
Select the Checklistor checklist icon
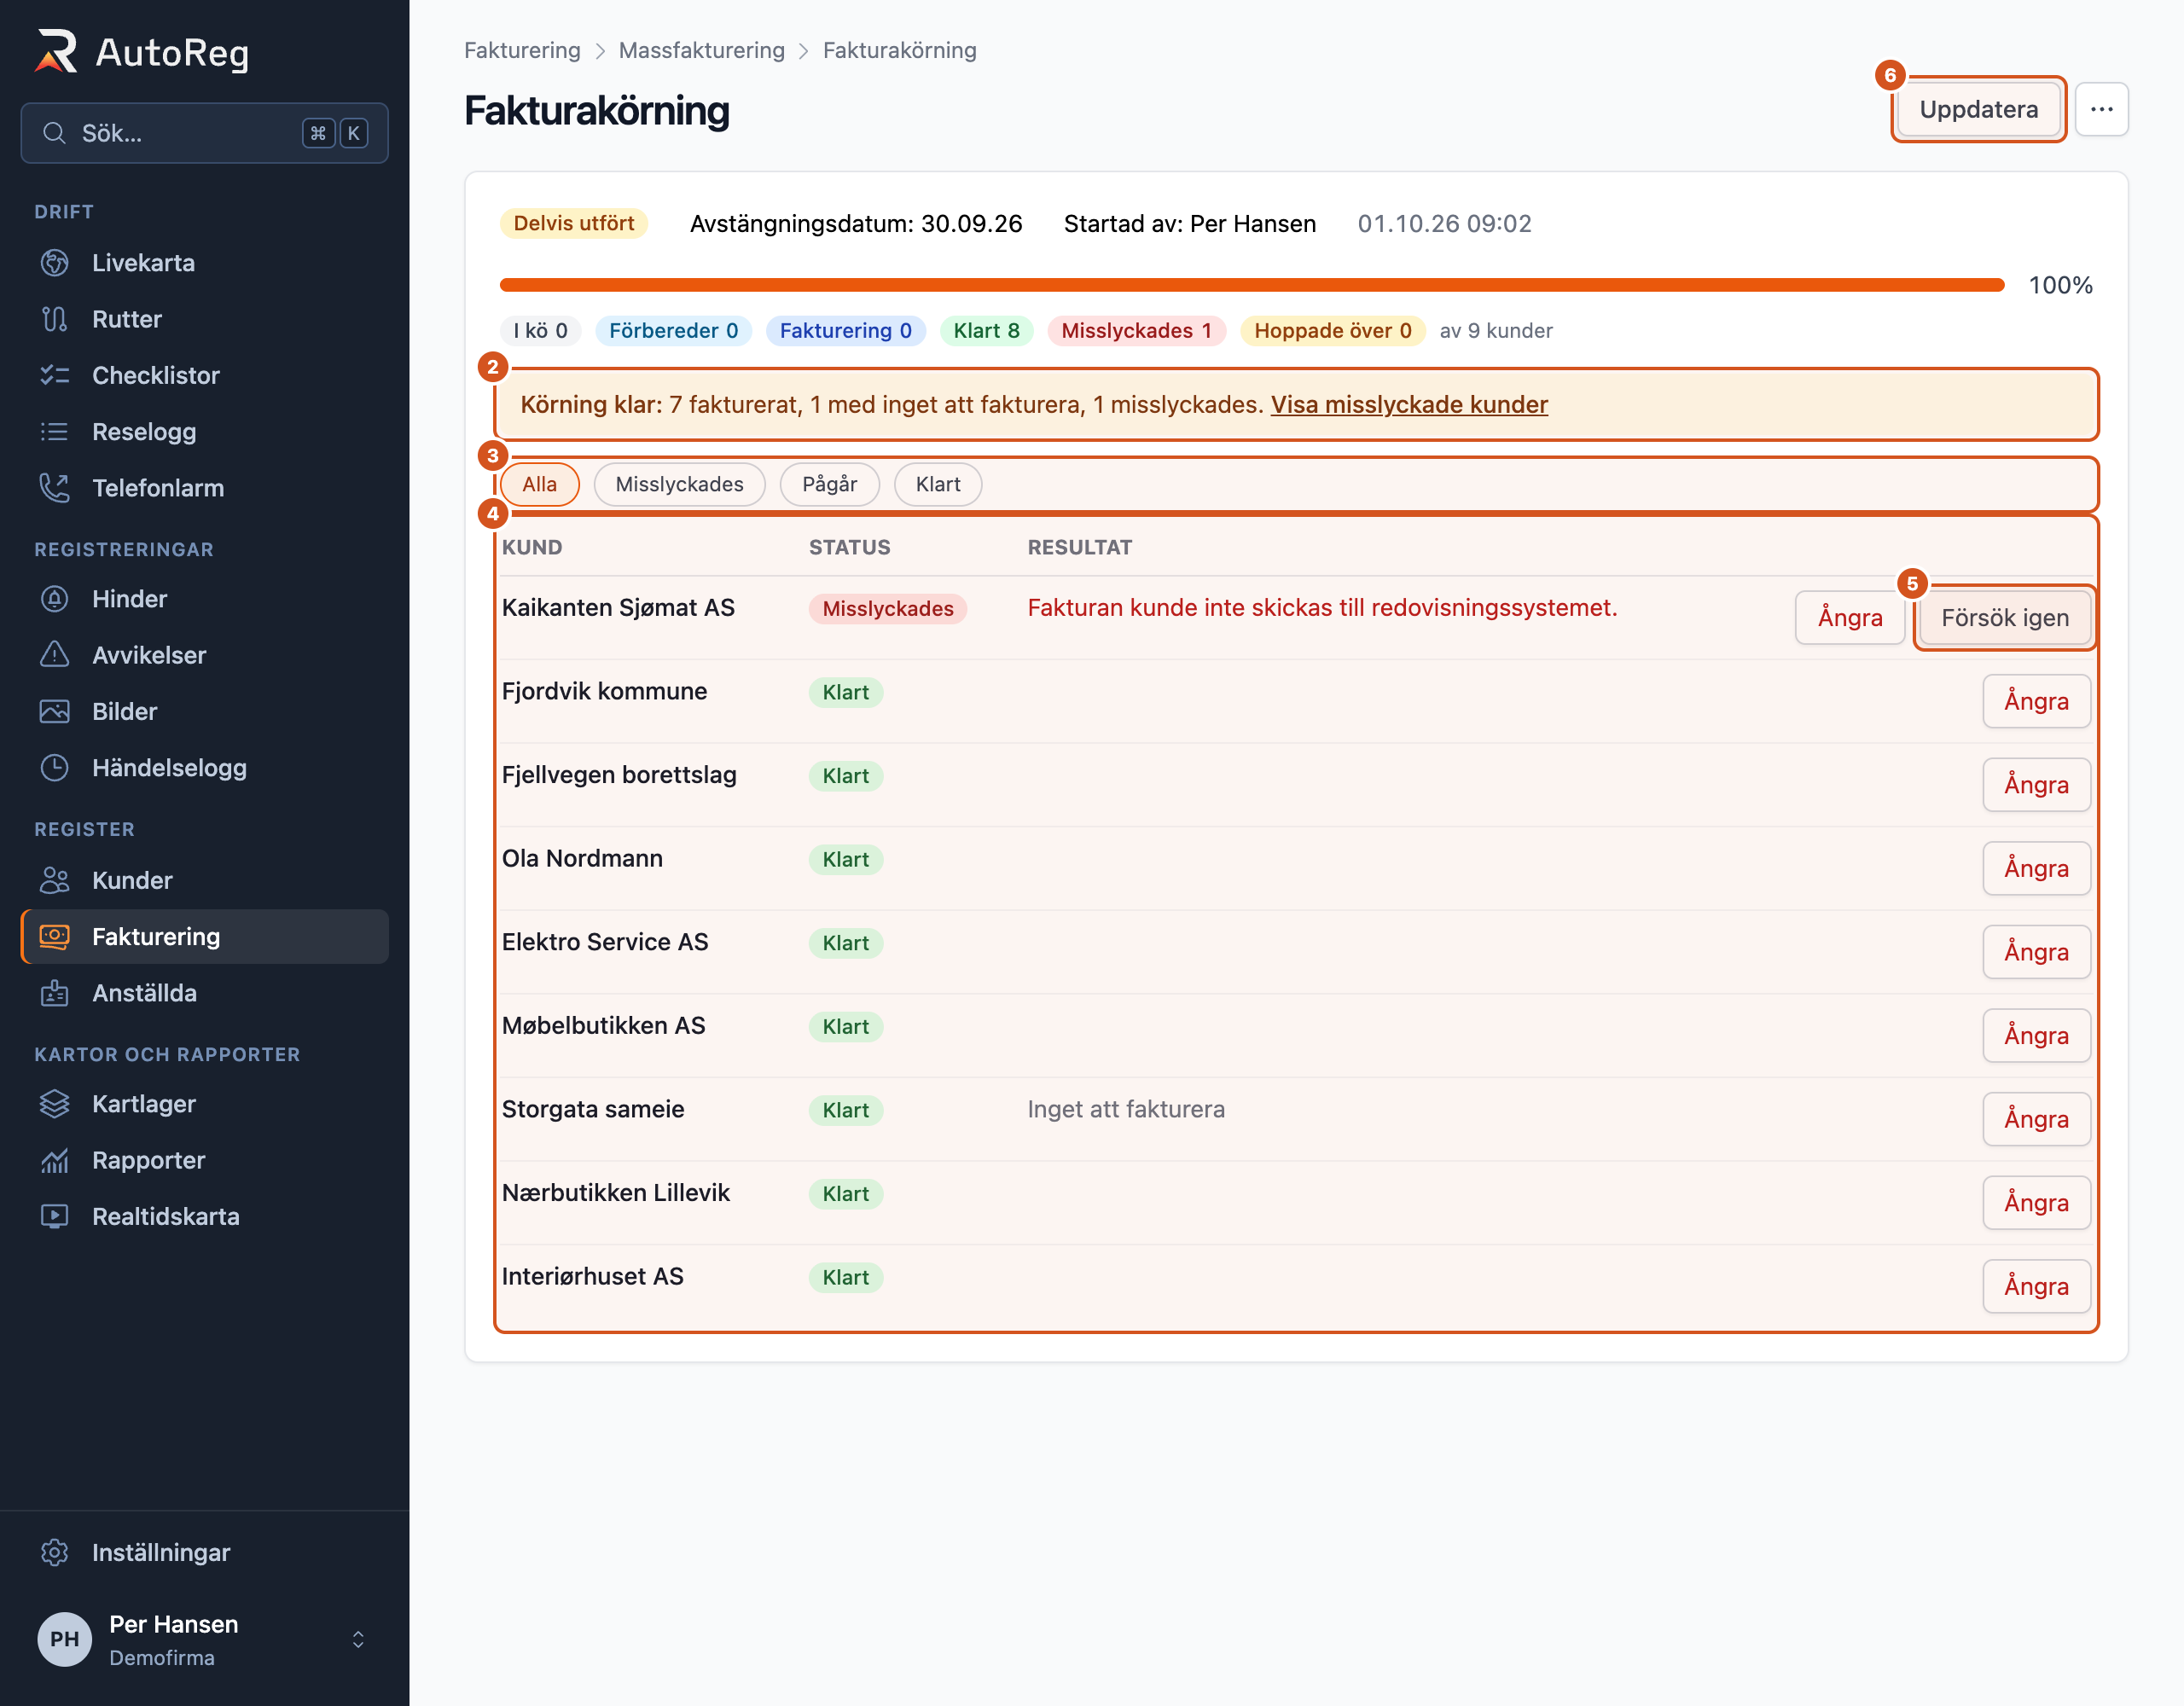pos(54,375)
